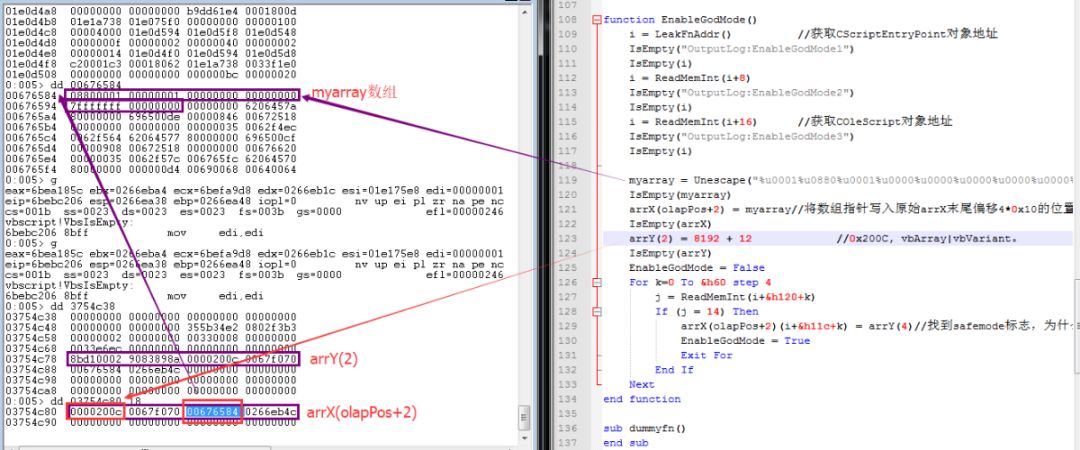The image size is (1080, 450).
Task: Collapse the For k=0 loop fold marker
Action: (597, 283)
